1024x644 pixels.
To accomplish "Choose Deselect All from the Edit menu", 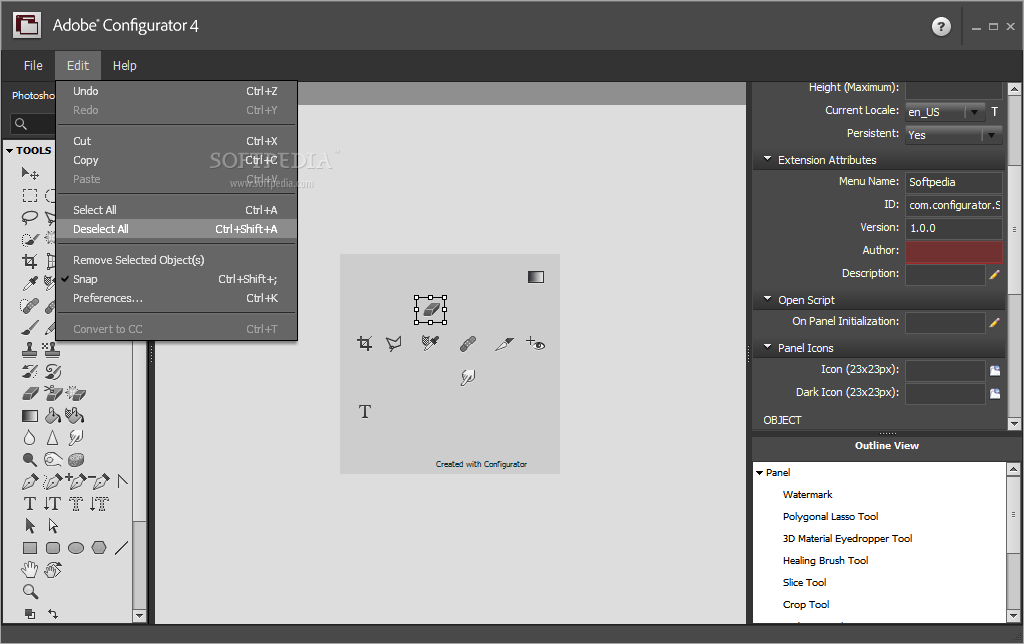I will coord(176,229).
